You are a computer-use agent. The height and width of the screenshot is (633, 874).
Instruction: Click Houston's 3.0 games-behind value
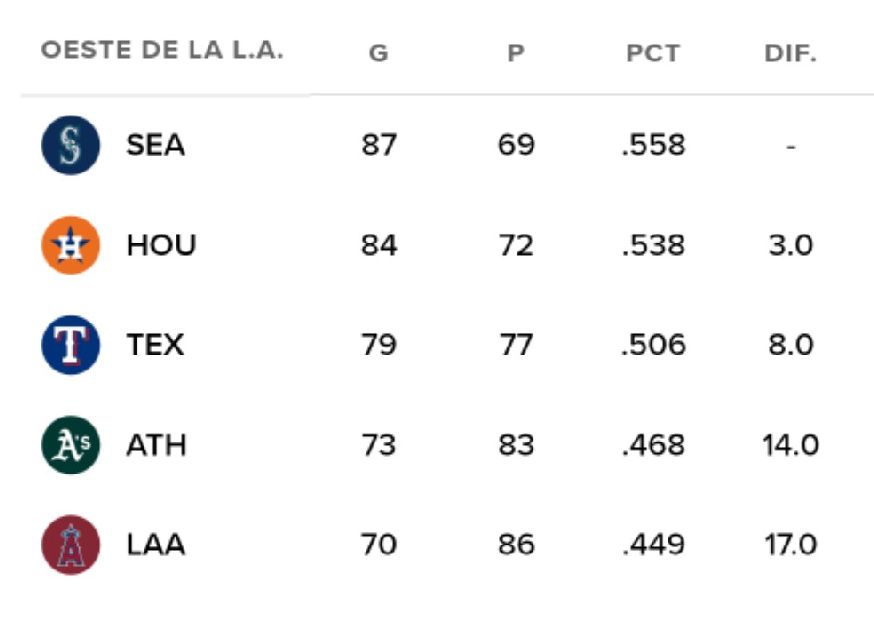[x=790, y=245]
